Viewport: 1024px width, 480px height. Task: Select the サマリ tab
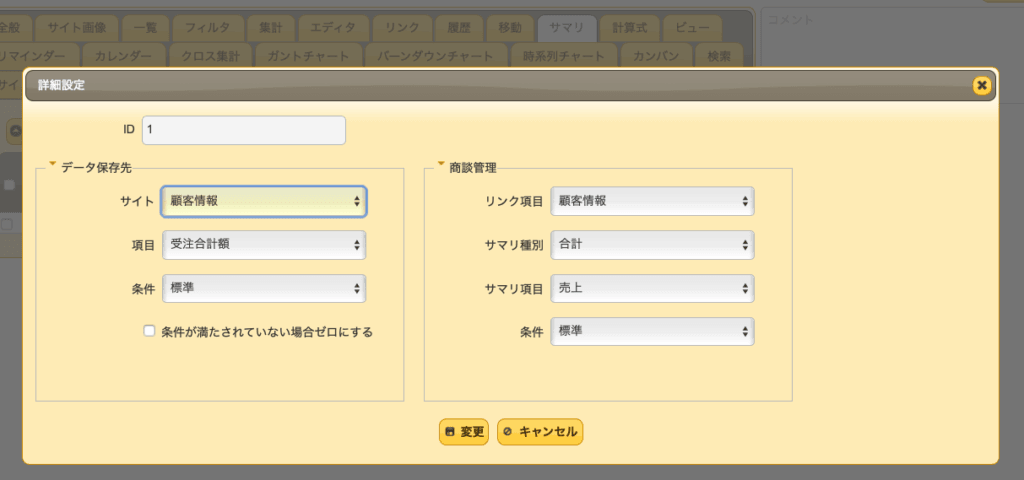tap(566, 27)
